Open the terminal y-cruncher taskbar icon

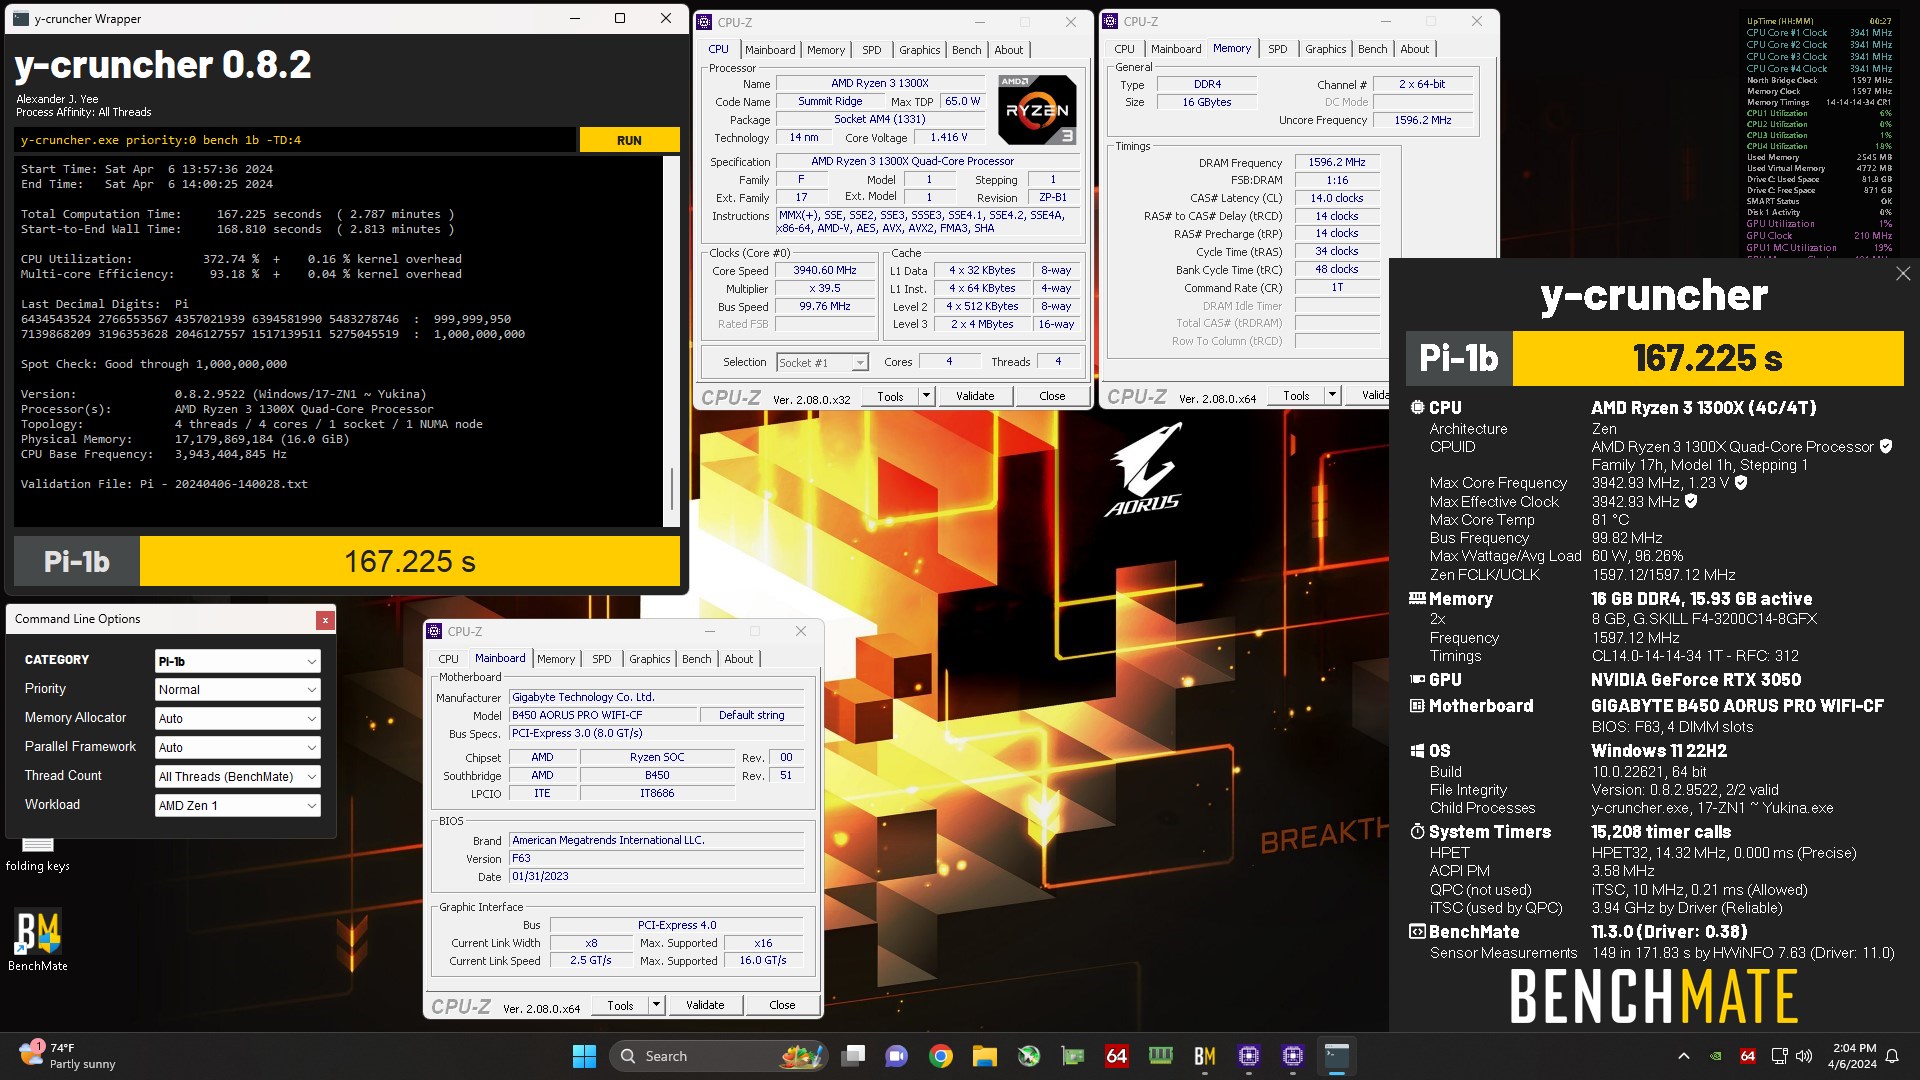[1337, 1056]
